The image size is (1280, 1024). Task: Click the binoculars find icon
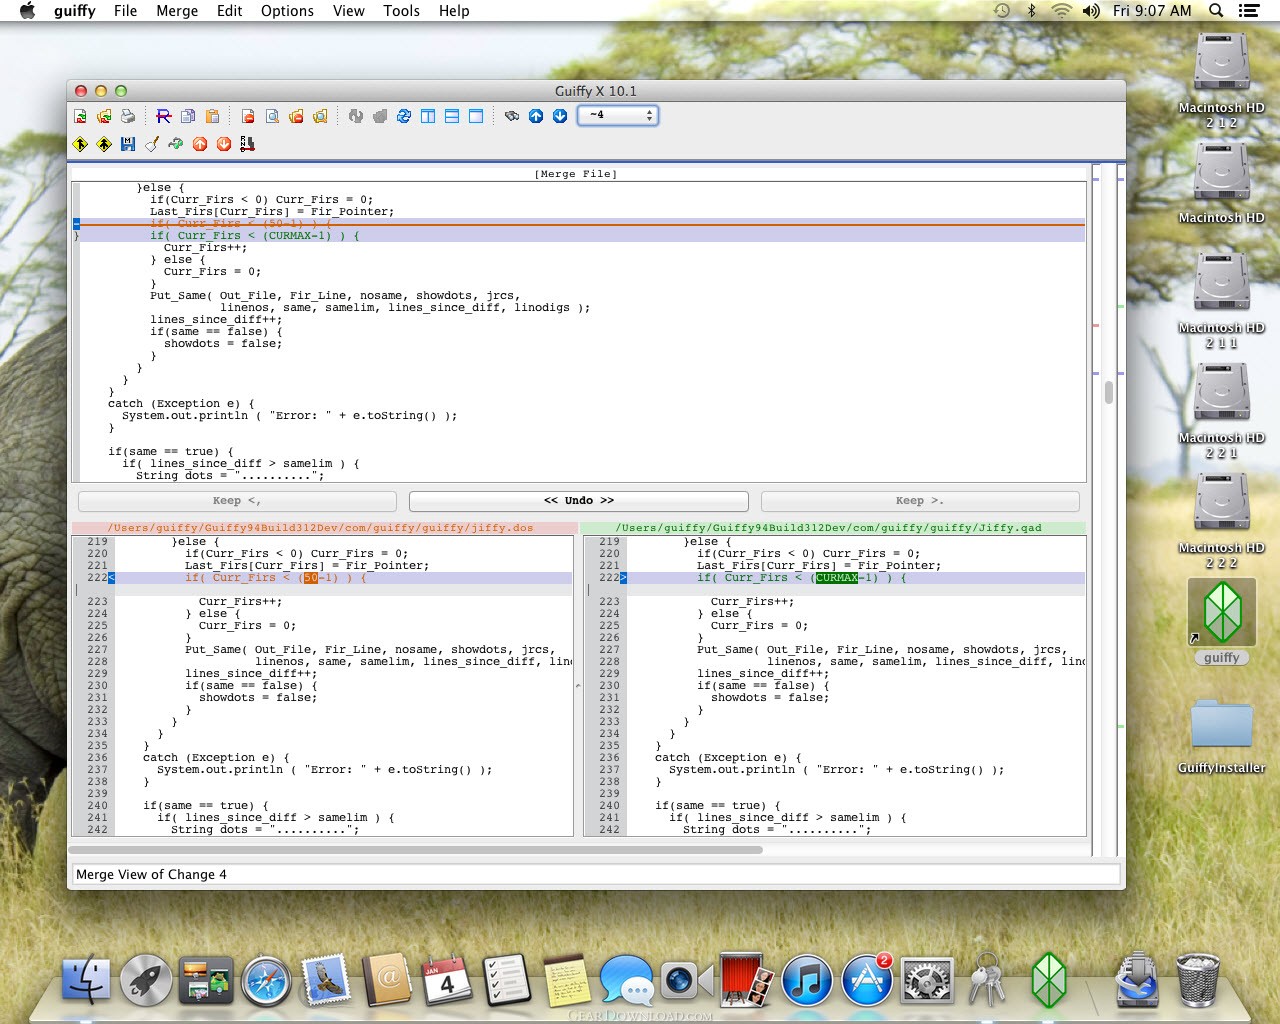(512, 116)
